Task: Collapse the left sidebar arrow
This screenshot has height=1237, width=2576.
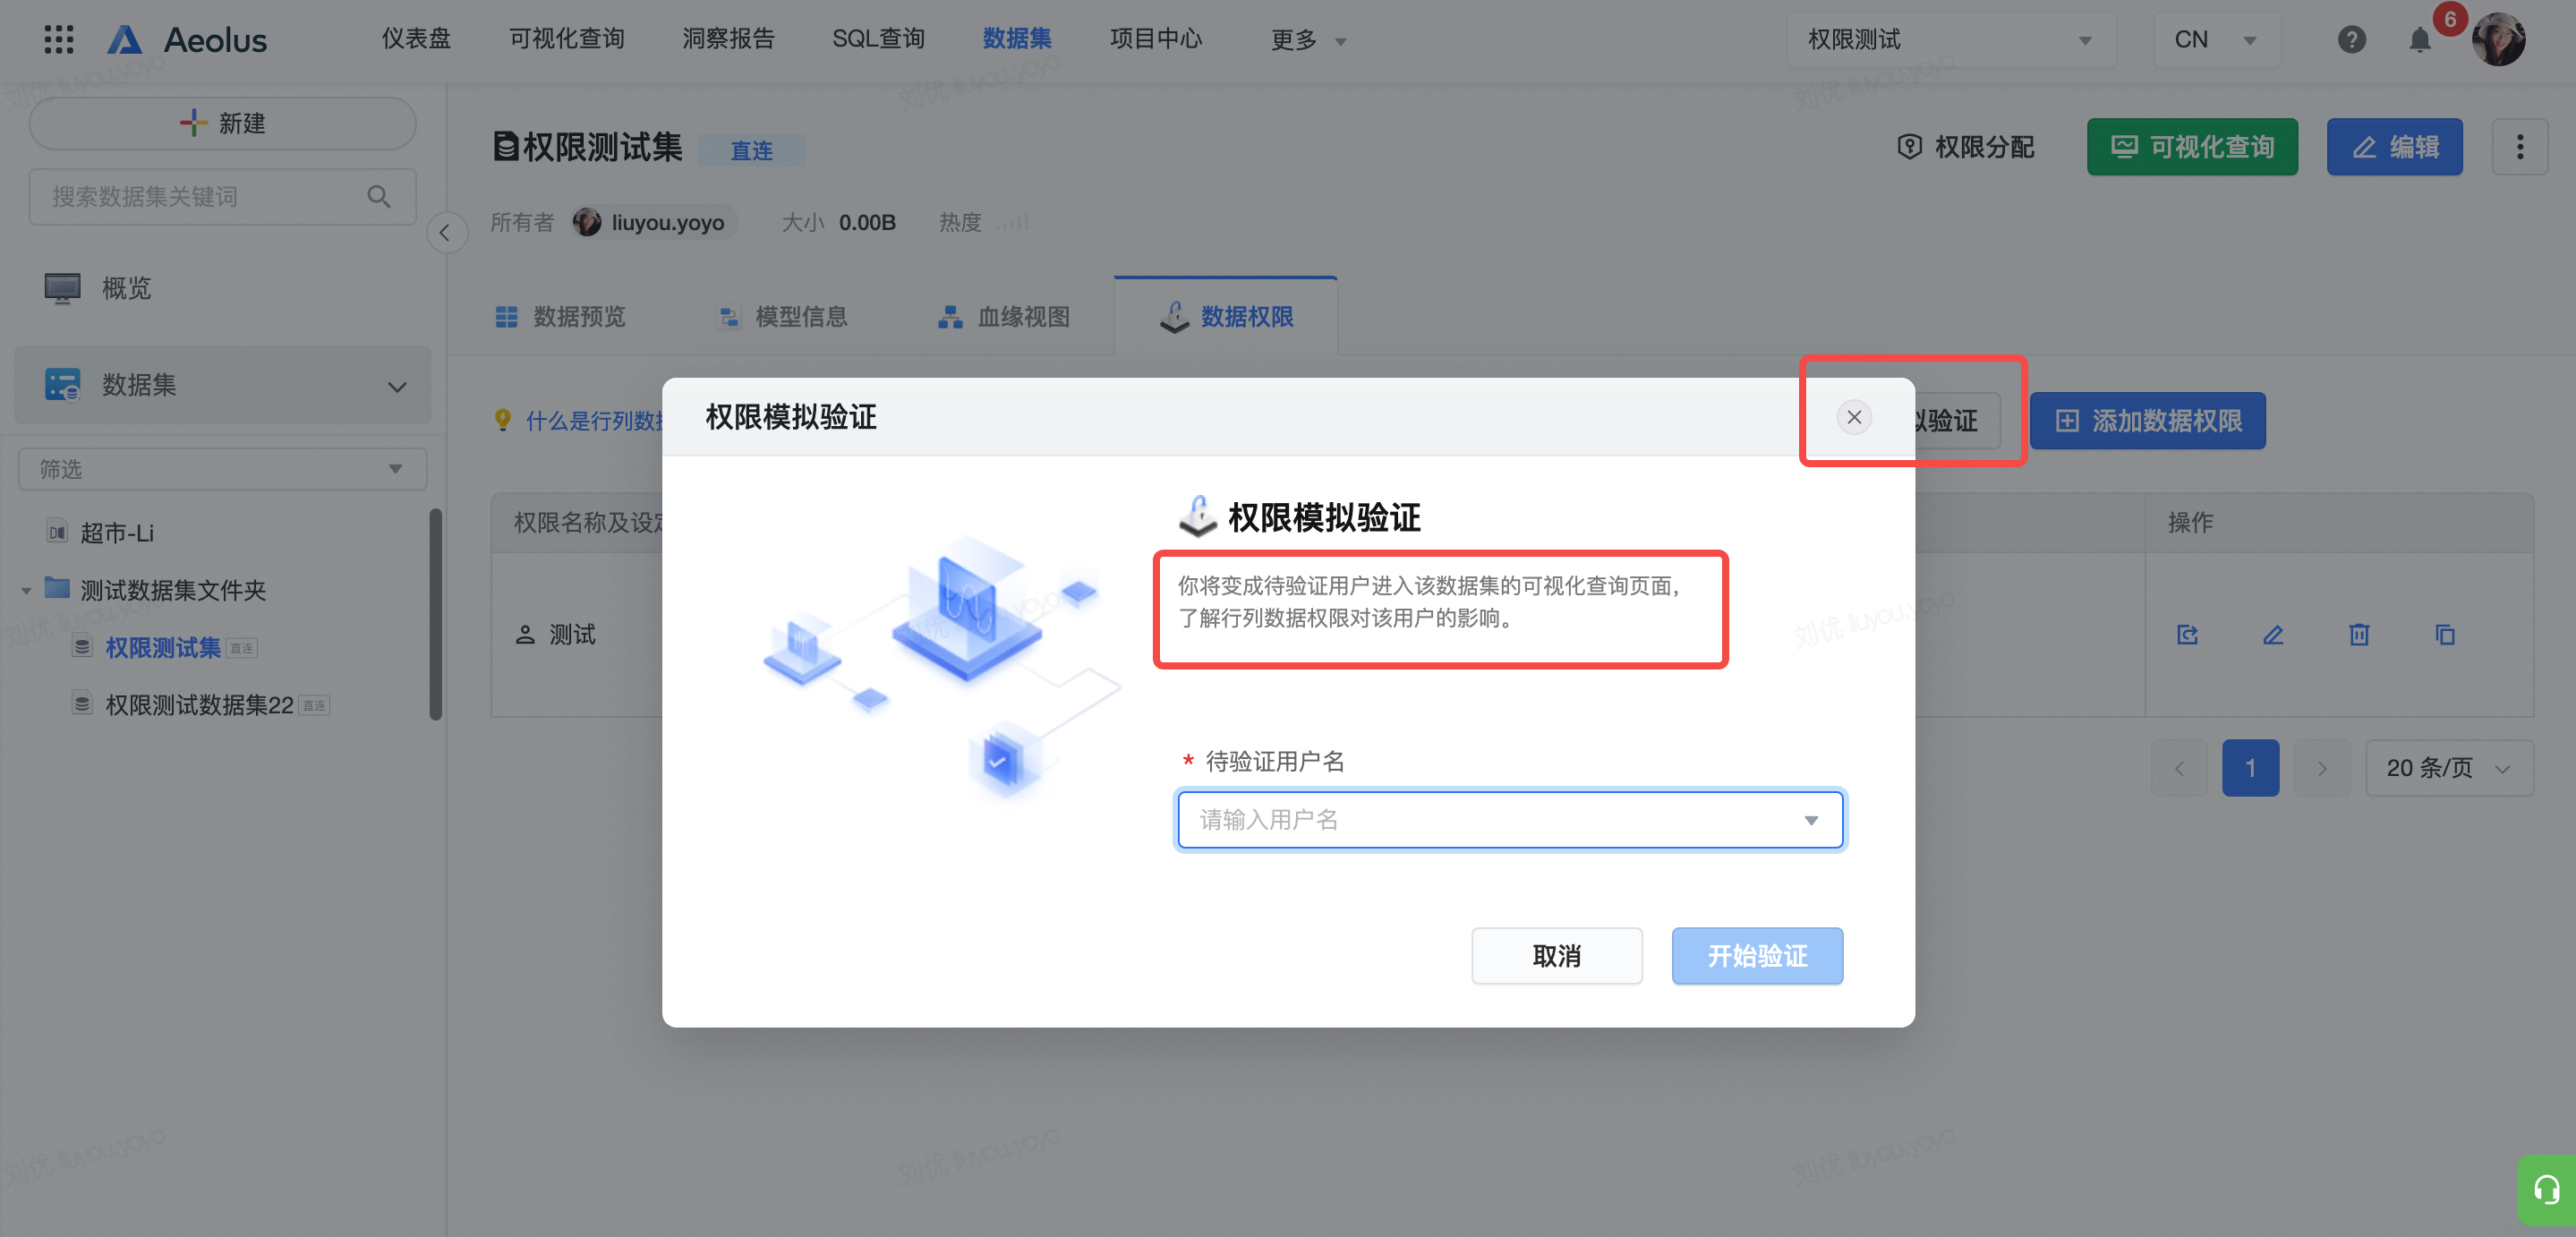Action: coord(445,233)
